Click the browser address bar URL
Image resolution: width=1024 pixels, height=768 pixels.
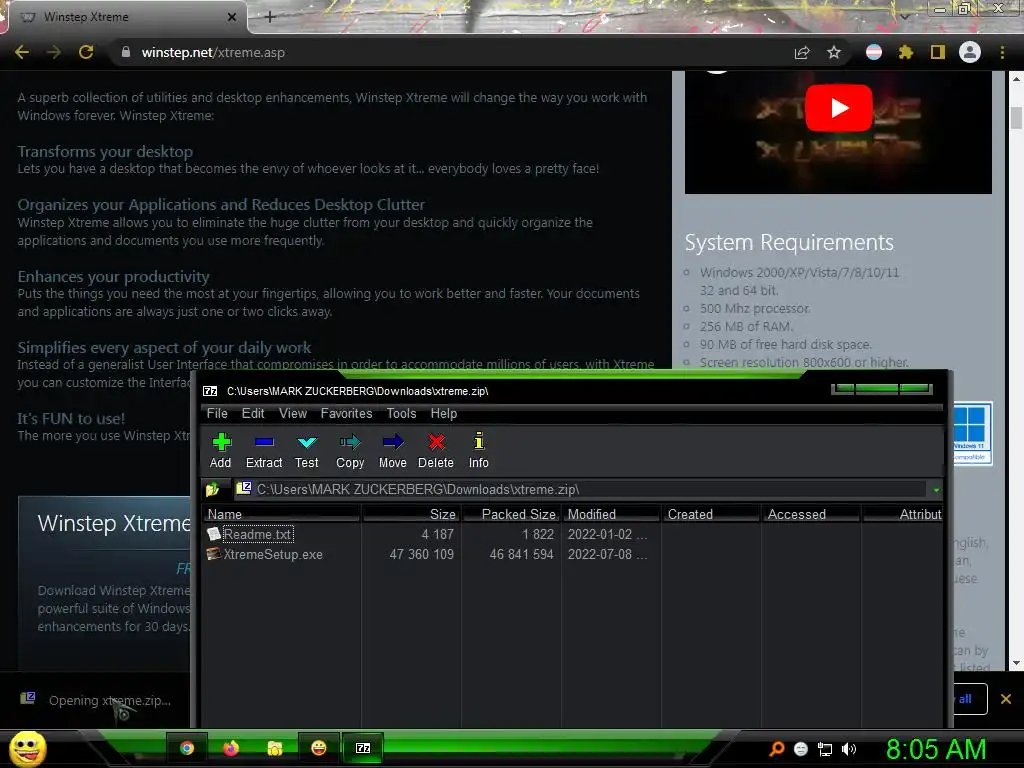click(x=213, y=52)
